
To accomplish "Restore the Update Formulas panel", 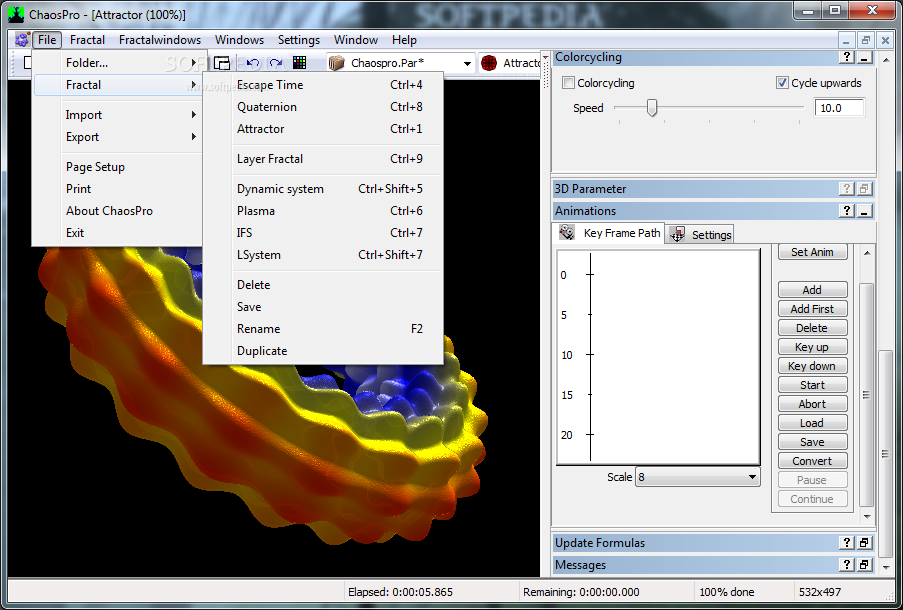I will 864,543.
